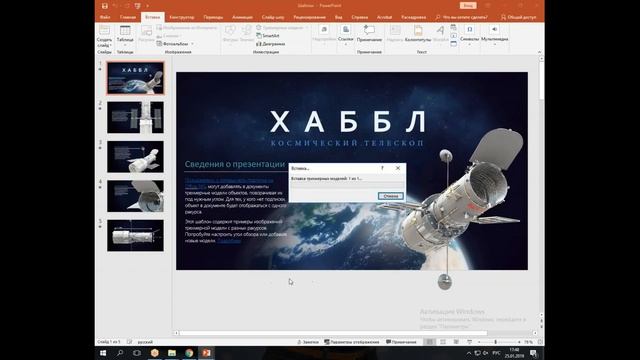This screenshot has height=360, width=640.
Task: Click the slide title ХАББЛ
Action: click(x=348, y=122)
